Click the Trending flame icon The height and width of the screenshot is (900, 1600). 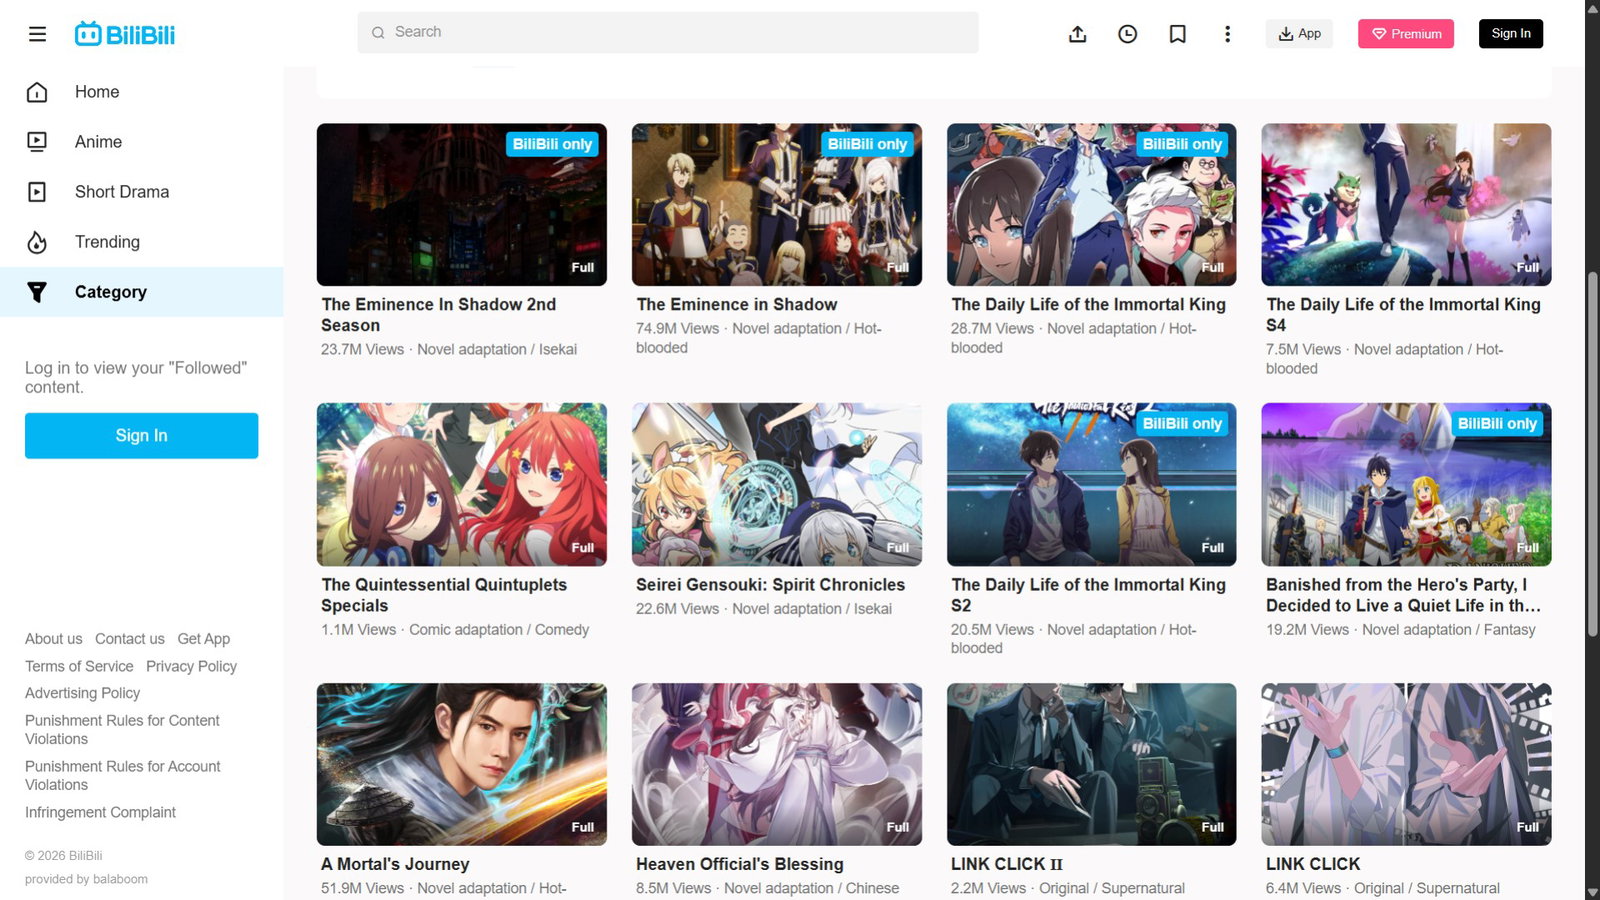point(37,242)
